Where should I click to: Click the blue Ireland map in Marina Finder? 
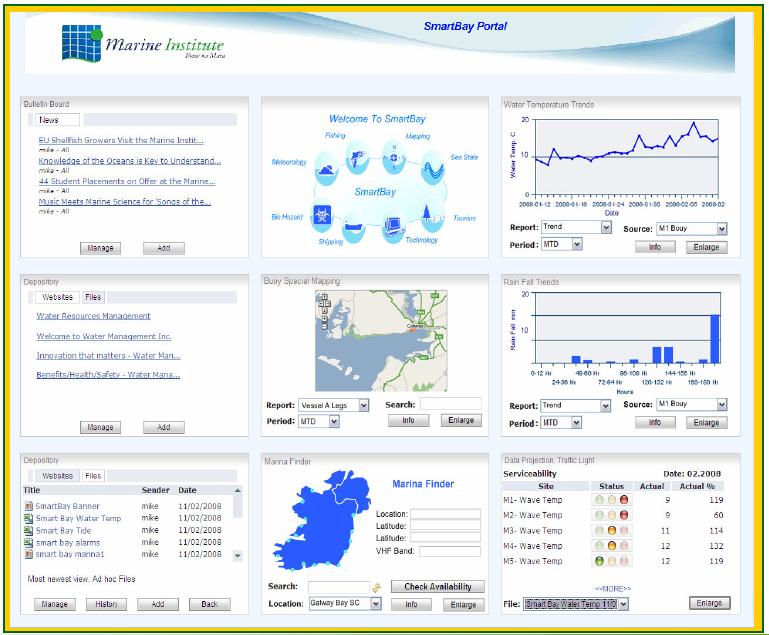pyautogui.click(x=321, y=520)
